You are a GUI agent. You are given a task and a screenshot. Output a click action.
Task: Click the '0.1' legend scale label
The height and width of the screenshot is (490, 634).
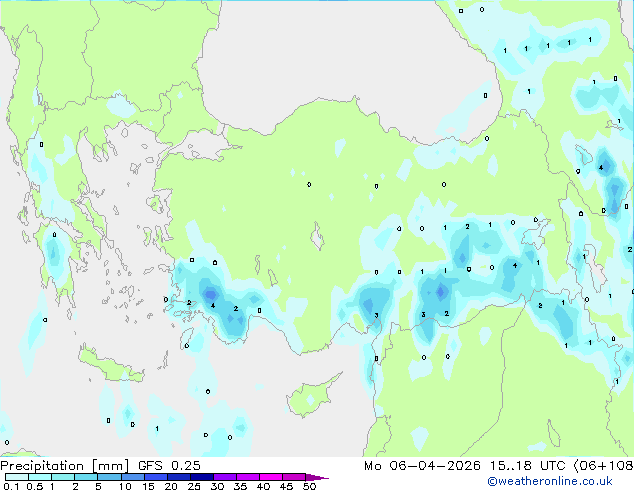coord(11,486)
